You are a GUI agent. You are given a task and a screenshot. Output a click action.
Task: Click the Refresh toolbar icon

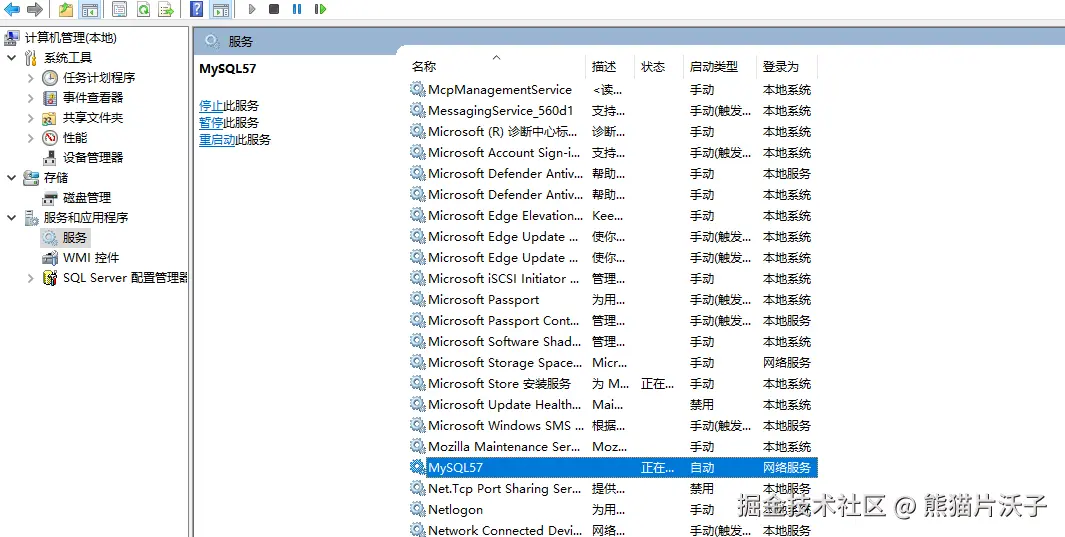pos(143,9)
